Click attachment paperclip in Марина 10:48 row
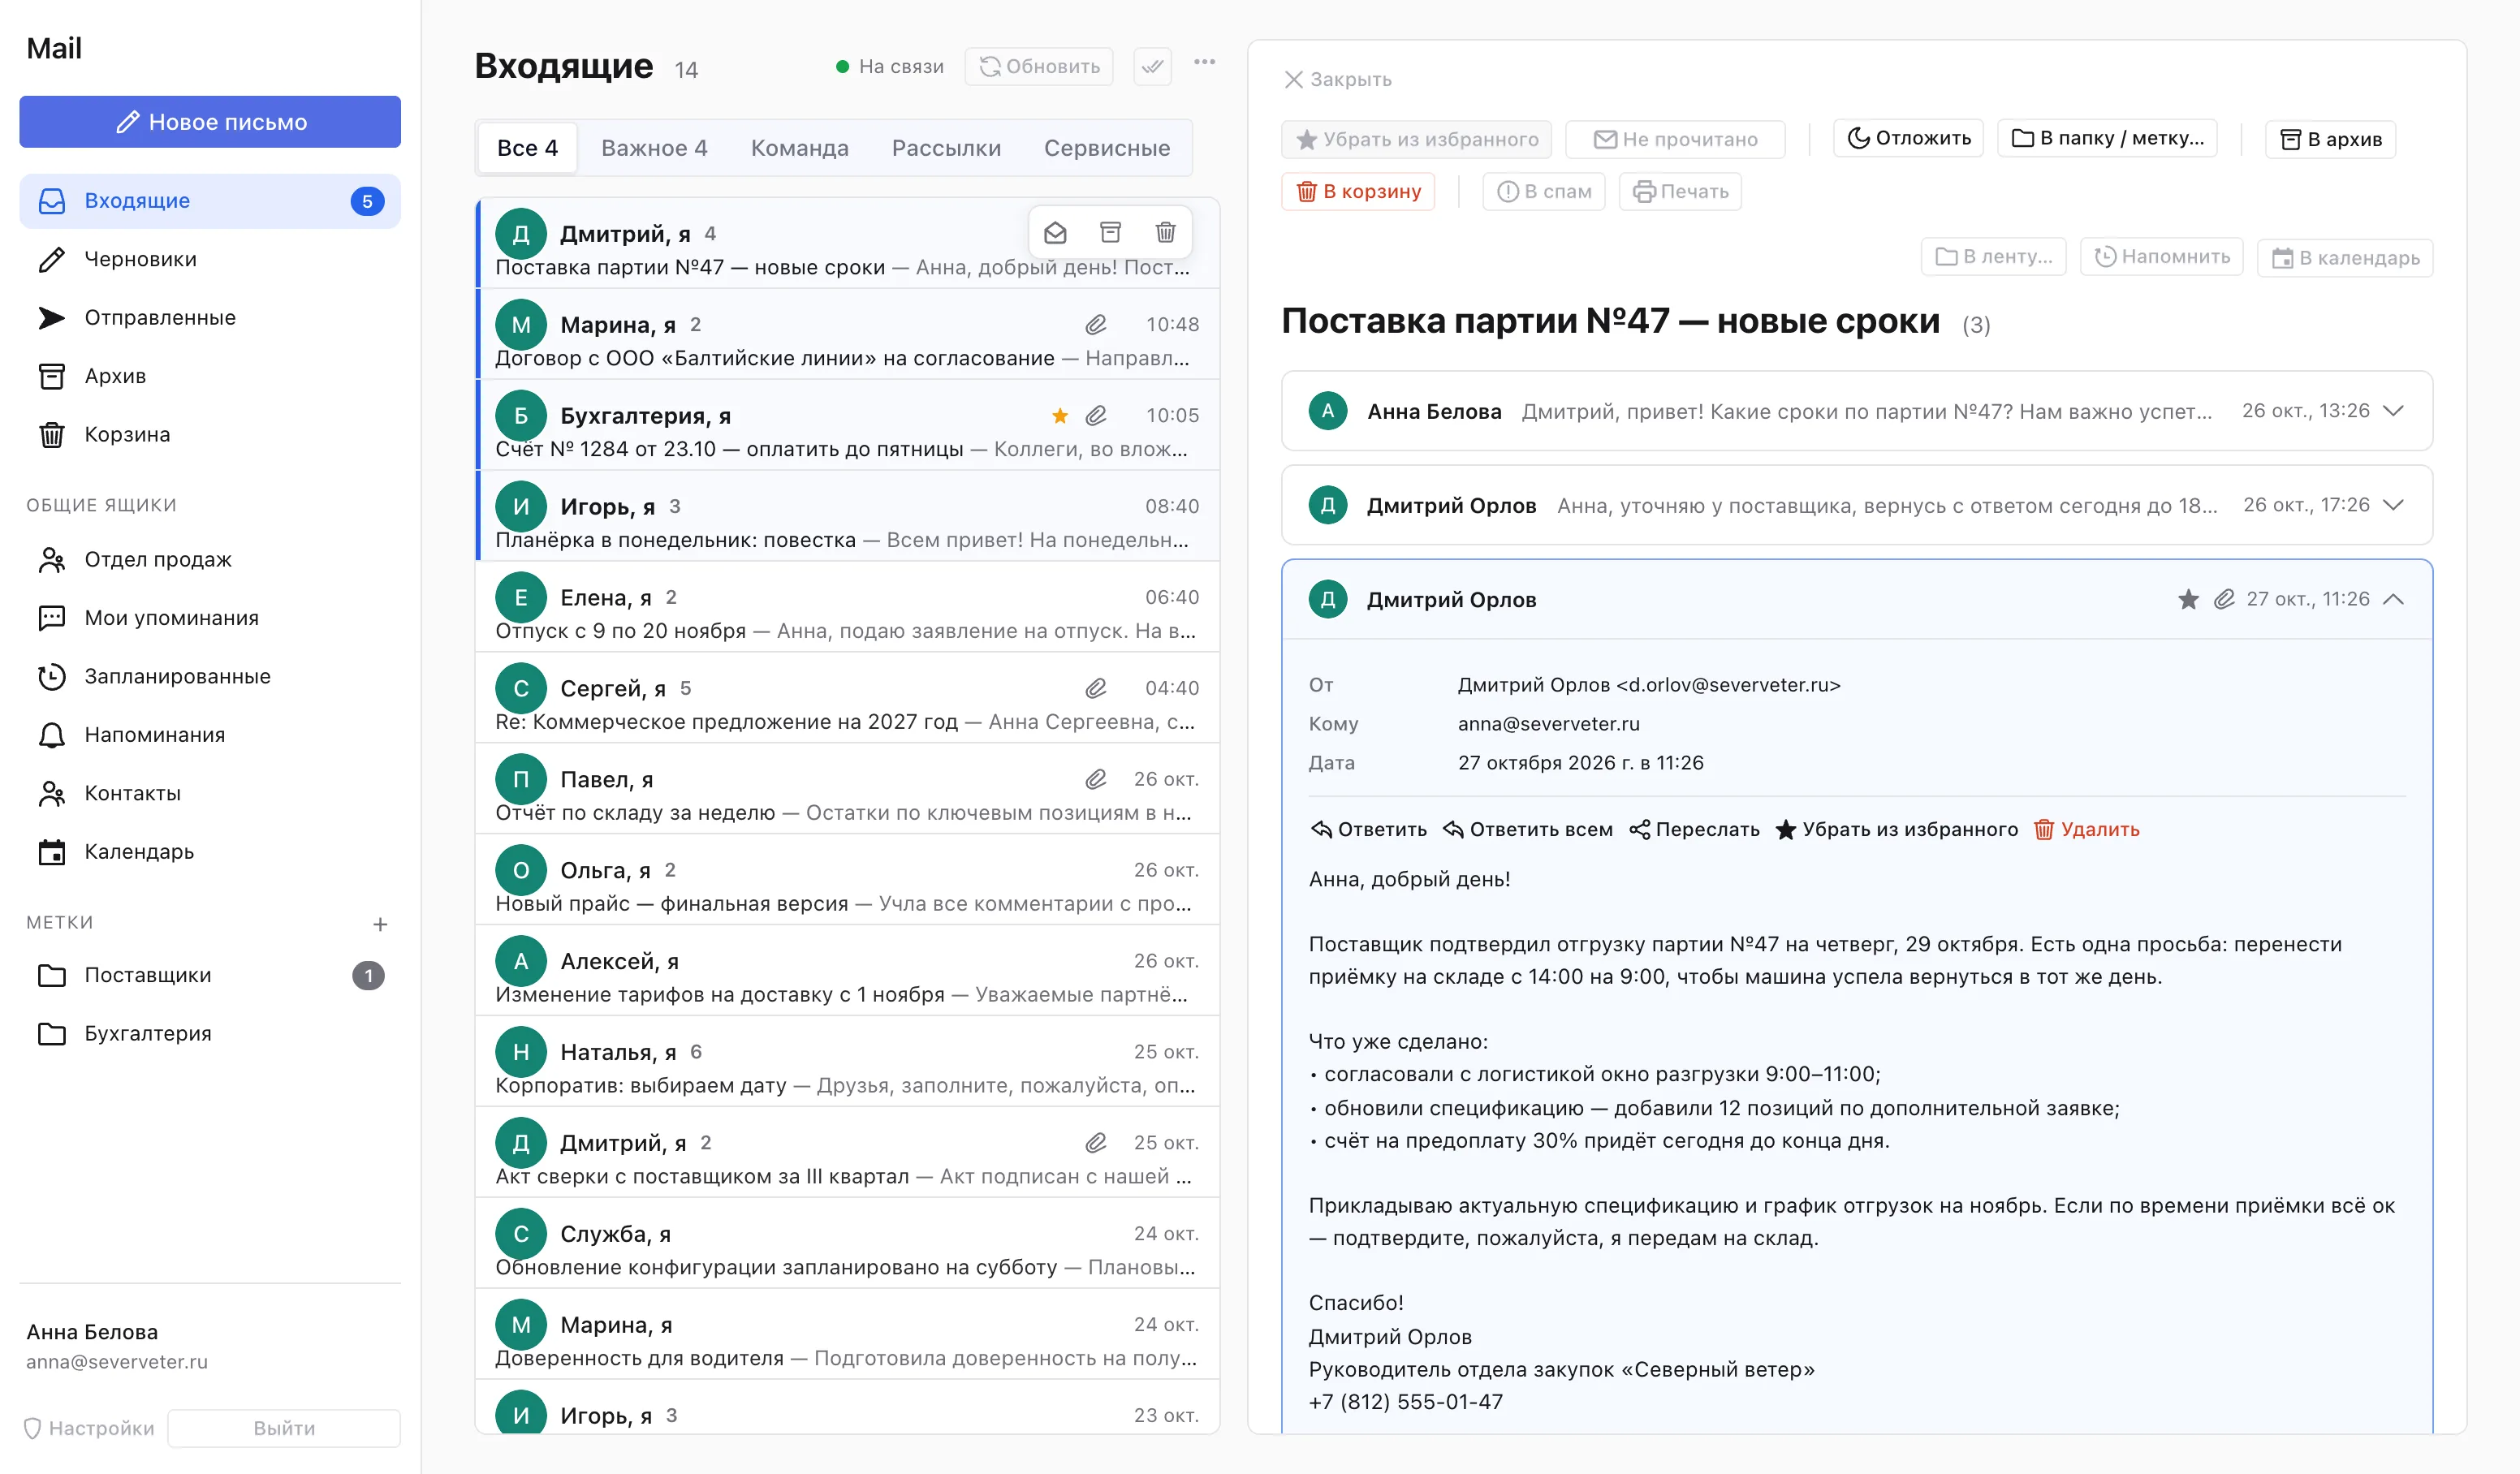The width and height of the screenshot is (2520, 1474). 1096,324
